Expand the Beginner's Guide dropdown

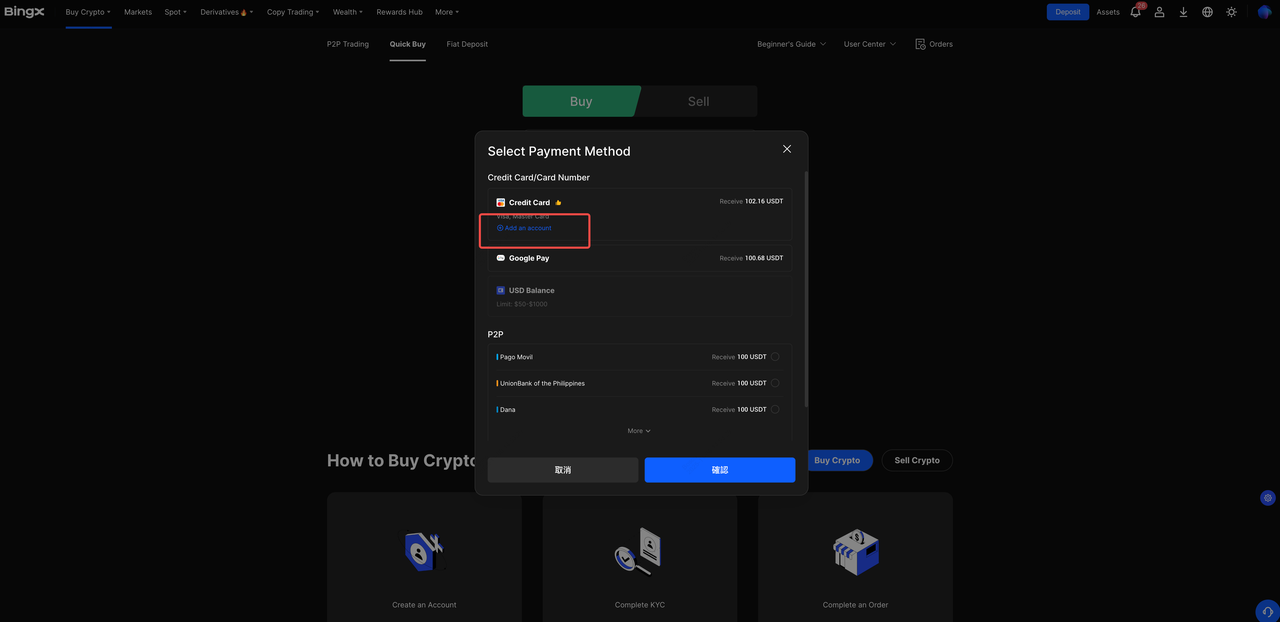(792, 44)
